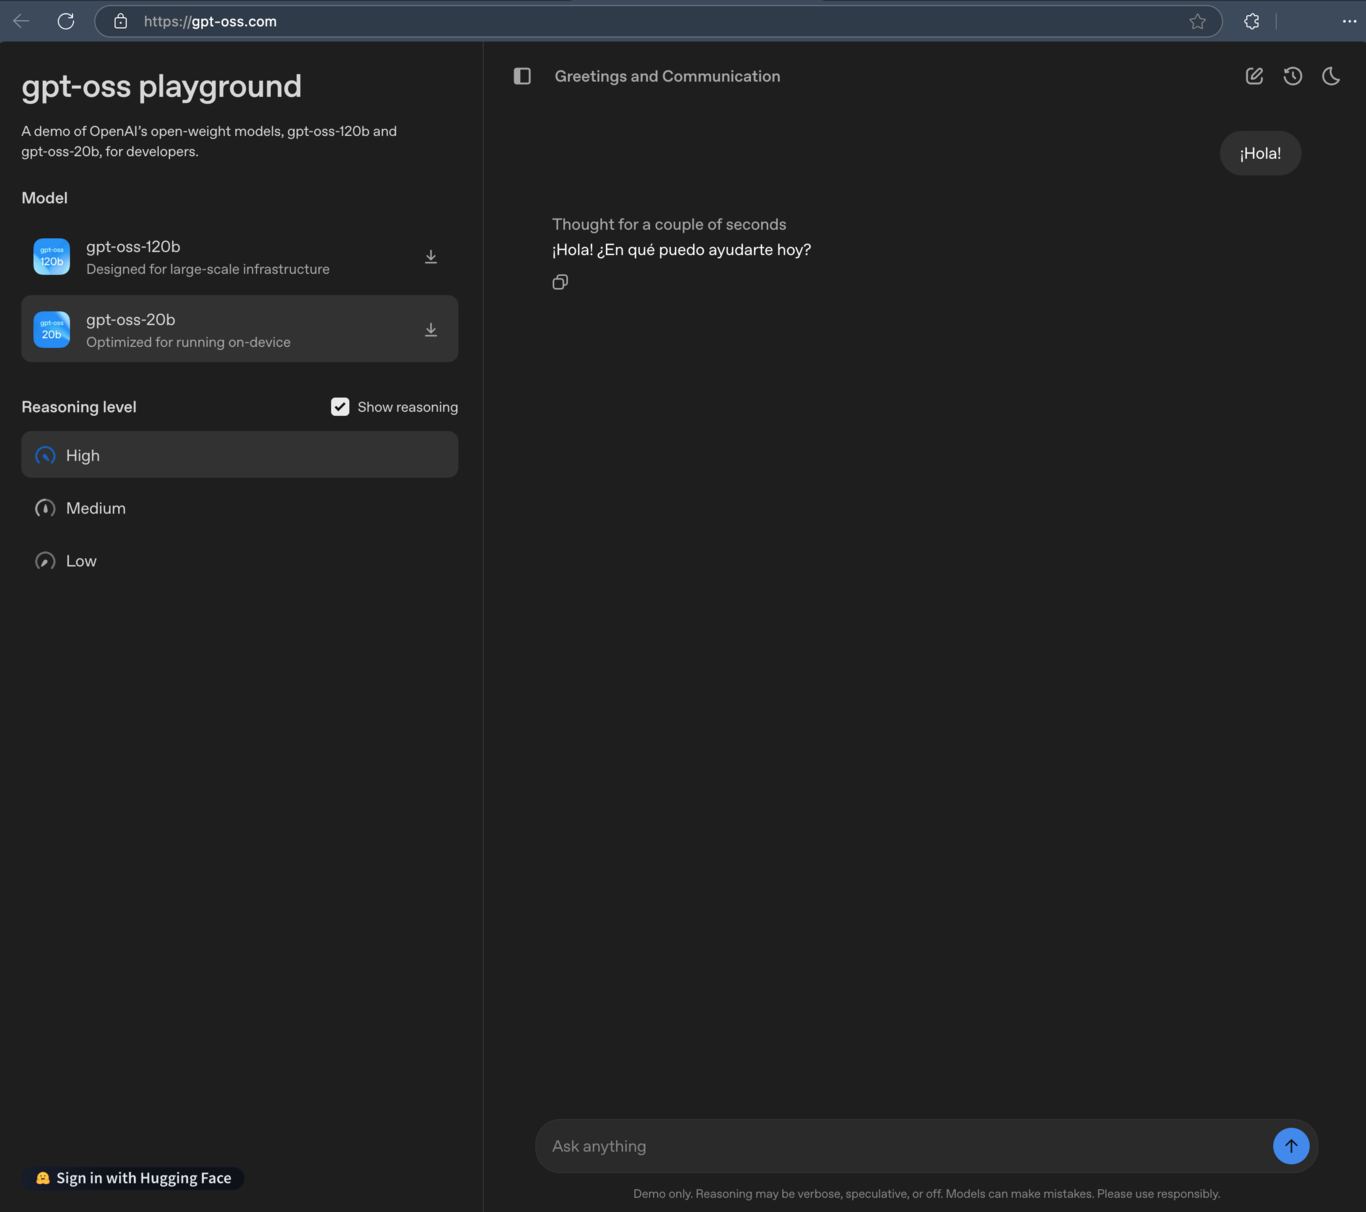Start a new chat with compose icon
Image resolution: width=1366 pixels, height=1212 pixels.
(x=1254, y=76)
